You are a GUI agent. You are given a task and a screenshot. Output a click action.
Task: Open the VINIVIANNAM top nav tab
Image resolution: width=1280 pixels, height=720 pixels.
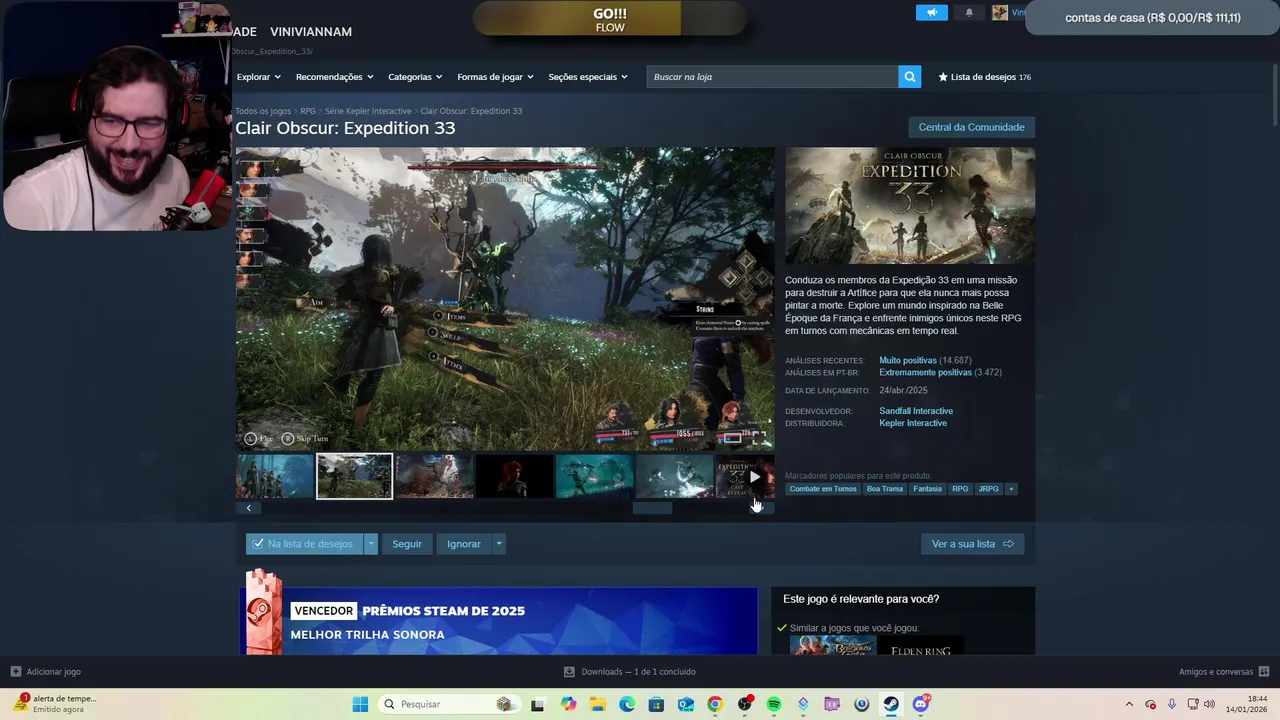click(311, 32)
